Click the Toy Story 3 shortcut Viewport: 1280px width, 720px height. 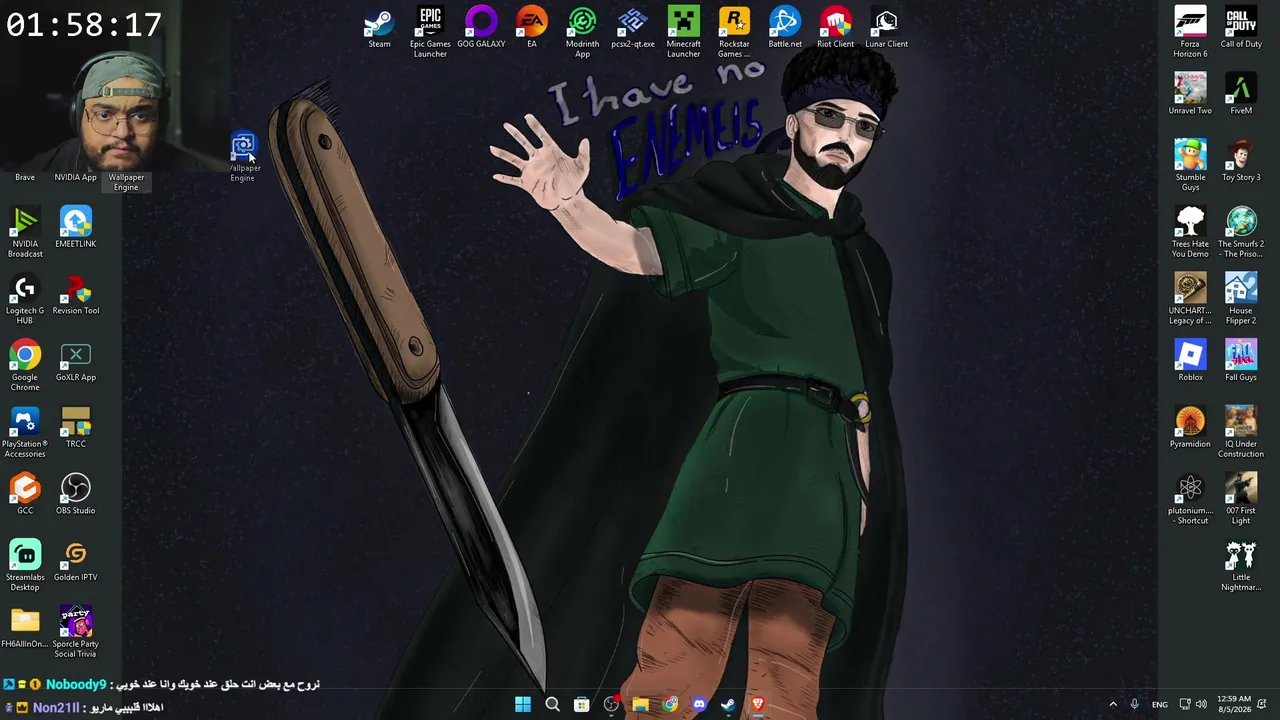tap(1241, 161)
